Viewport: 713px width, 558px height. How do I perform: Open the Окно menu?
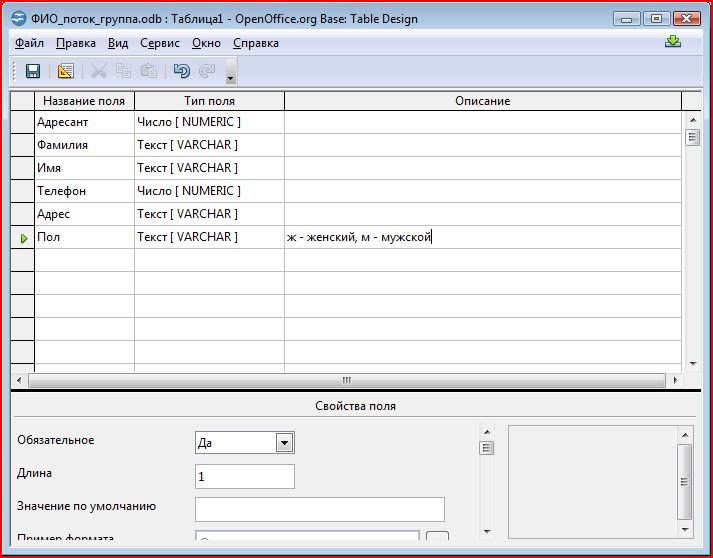206,43
